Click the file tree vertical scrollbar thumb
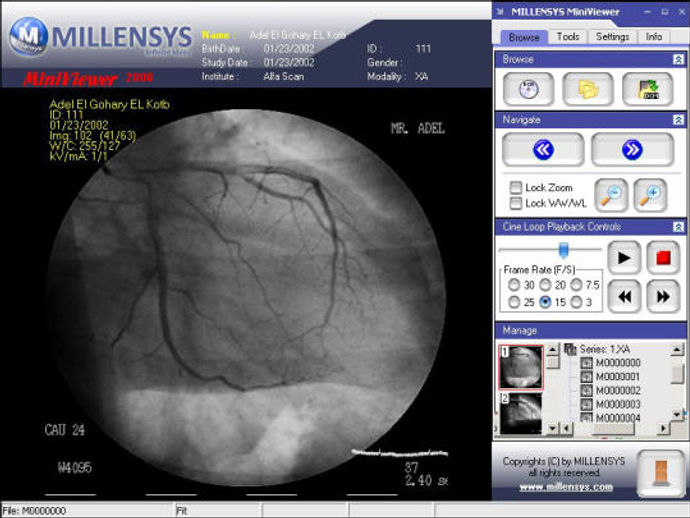The image size is (690, 518). pos(677,375)
